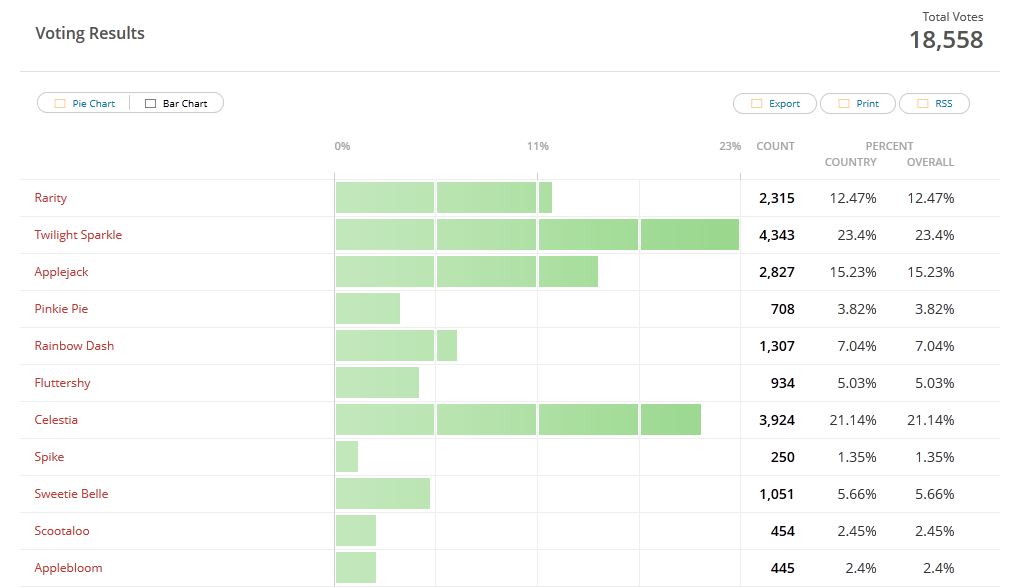This screenshot has width=1011, height=588.
Task: Open the Celestia result link
Action: point(56,420)
